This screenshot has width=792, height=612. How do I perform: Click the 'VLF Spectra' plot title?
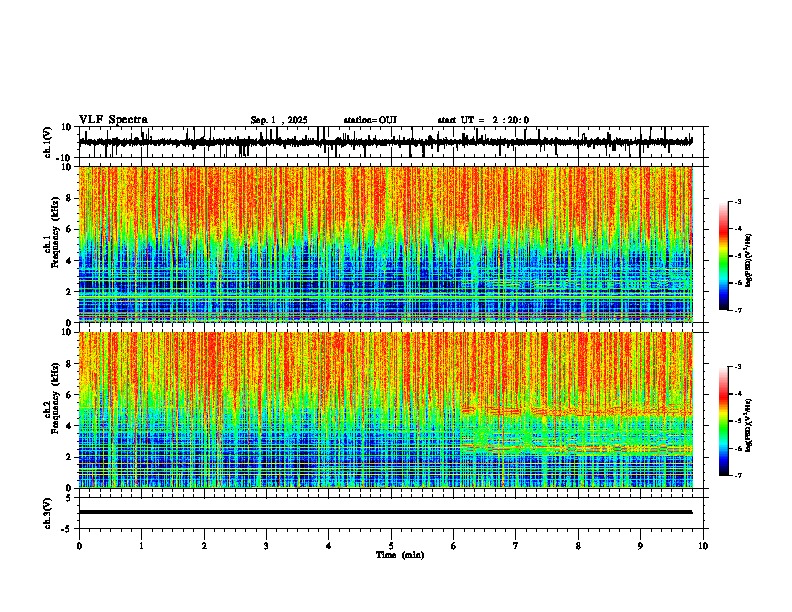coord(113,120)
